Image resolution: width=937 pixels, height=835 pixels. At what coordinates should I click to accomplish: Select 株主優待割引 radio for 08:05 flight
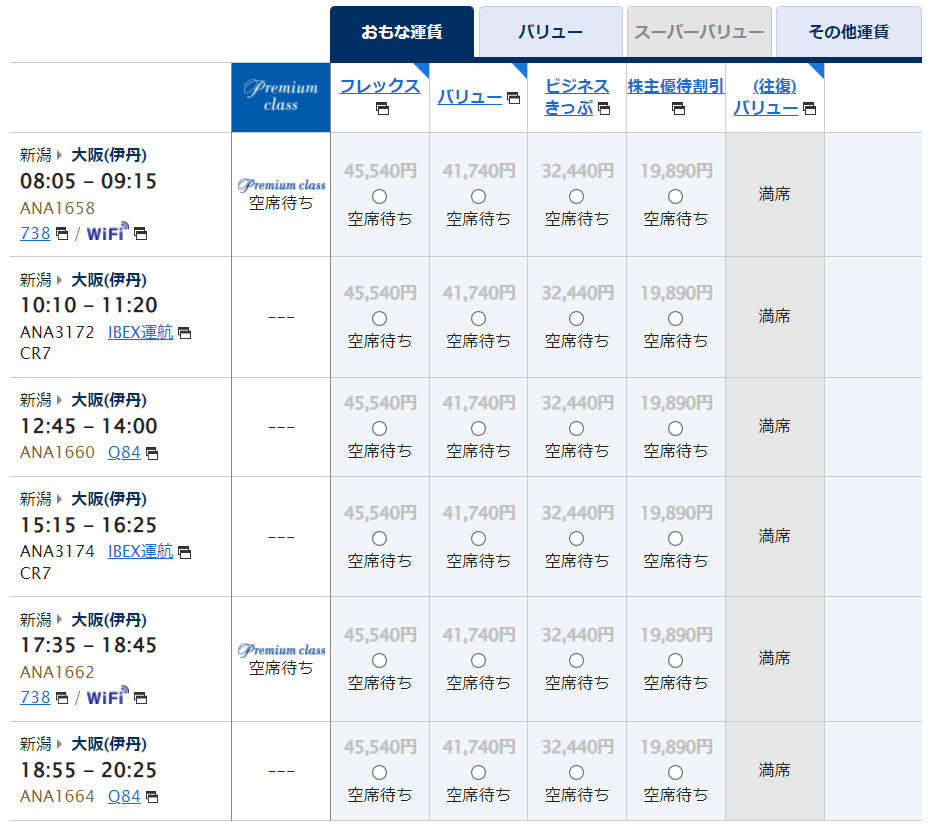[x=676, y=197]
